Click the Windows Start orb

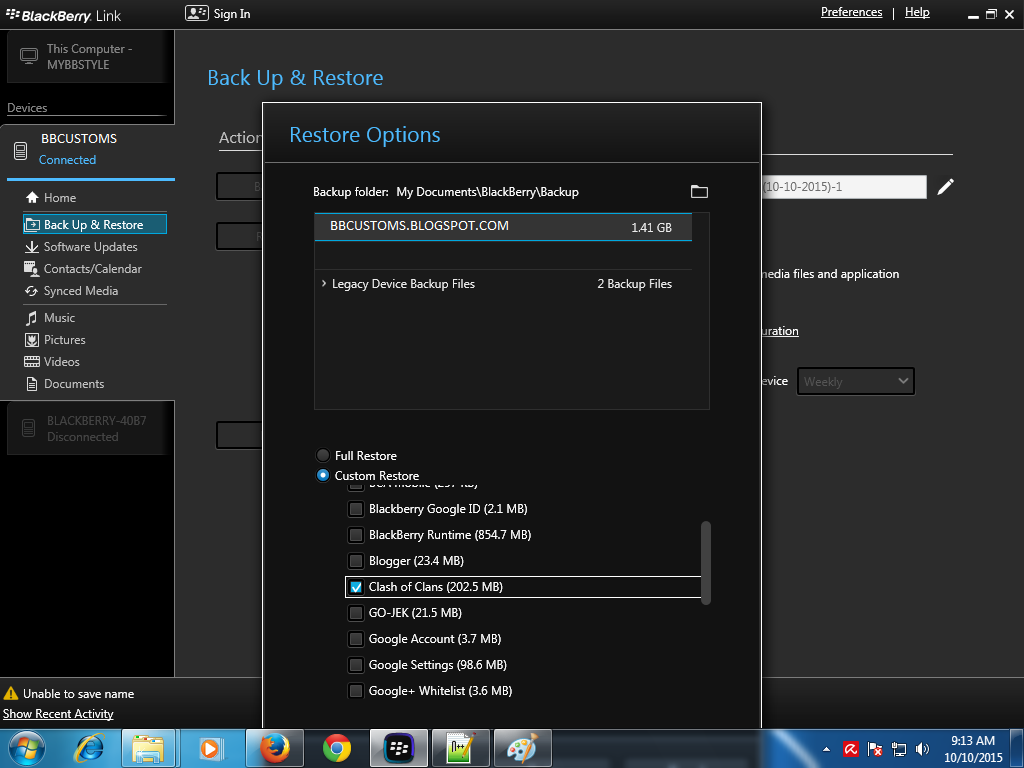pyautogui.click(x=27, y=748)
